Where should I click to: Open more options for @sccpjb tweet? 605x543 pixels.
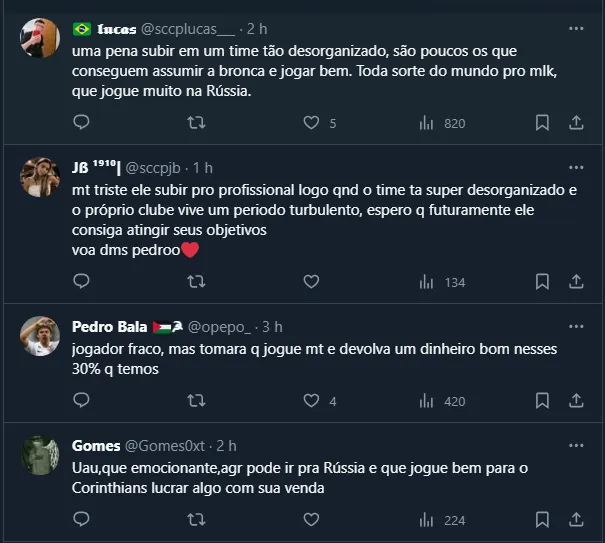pos(576,168)
